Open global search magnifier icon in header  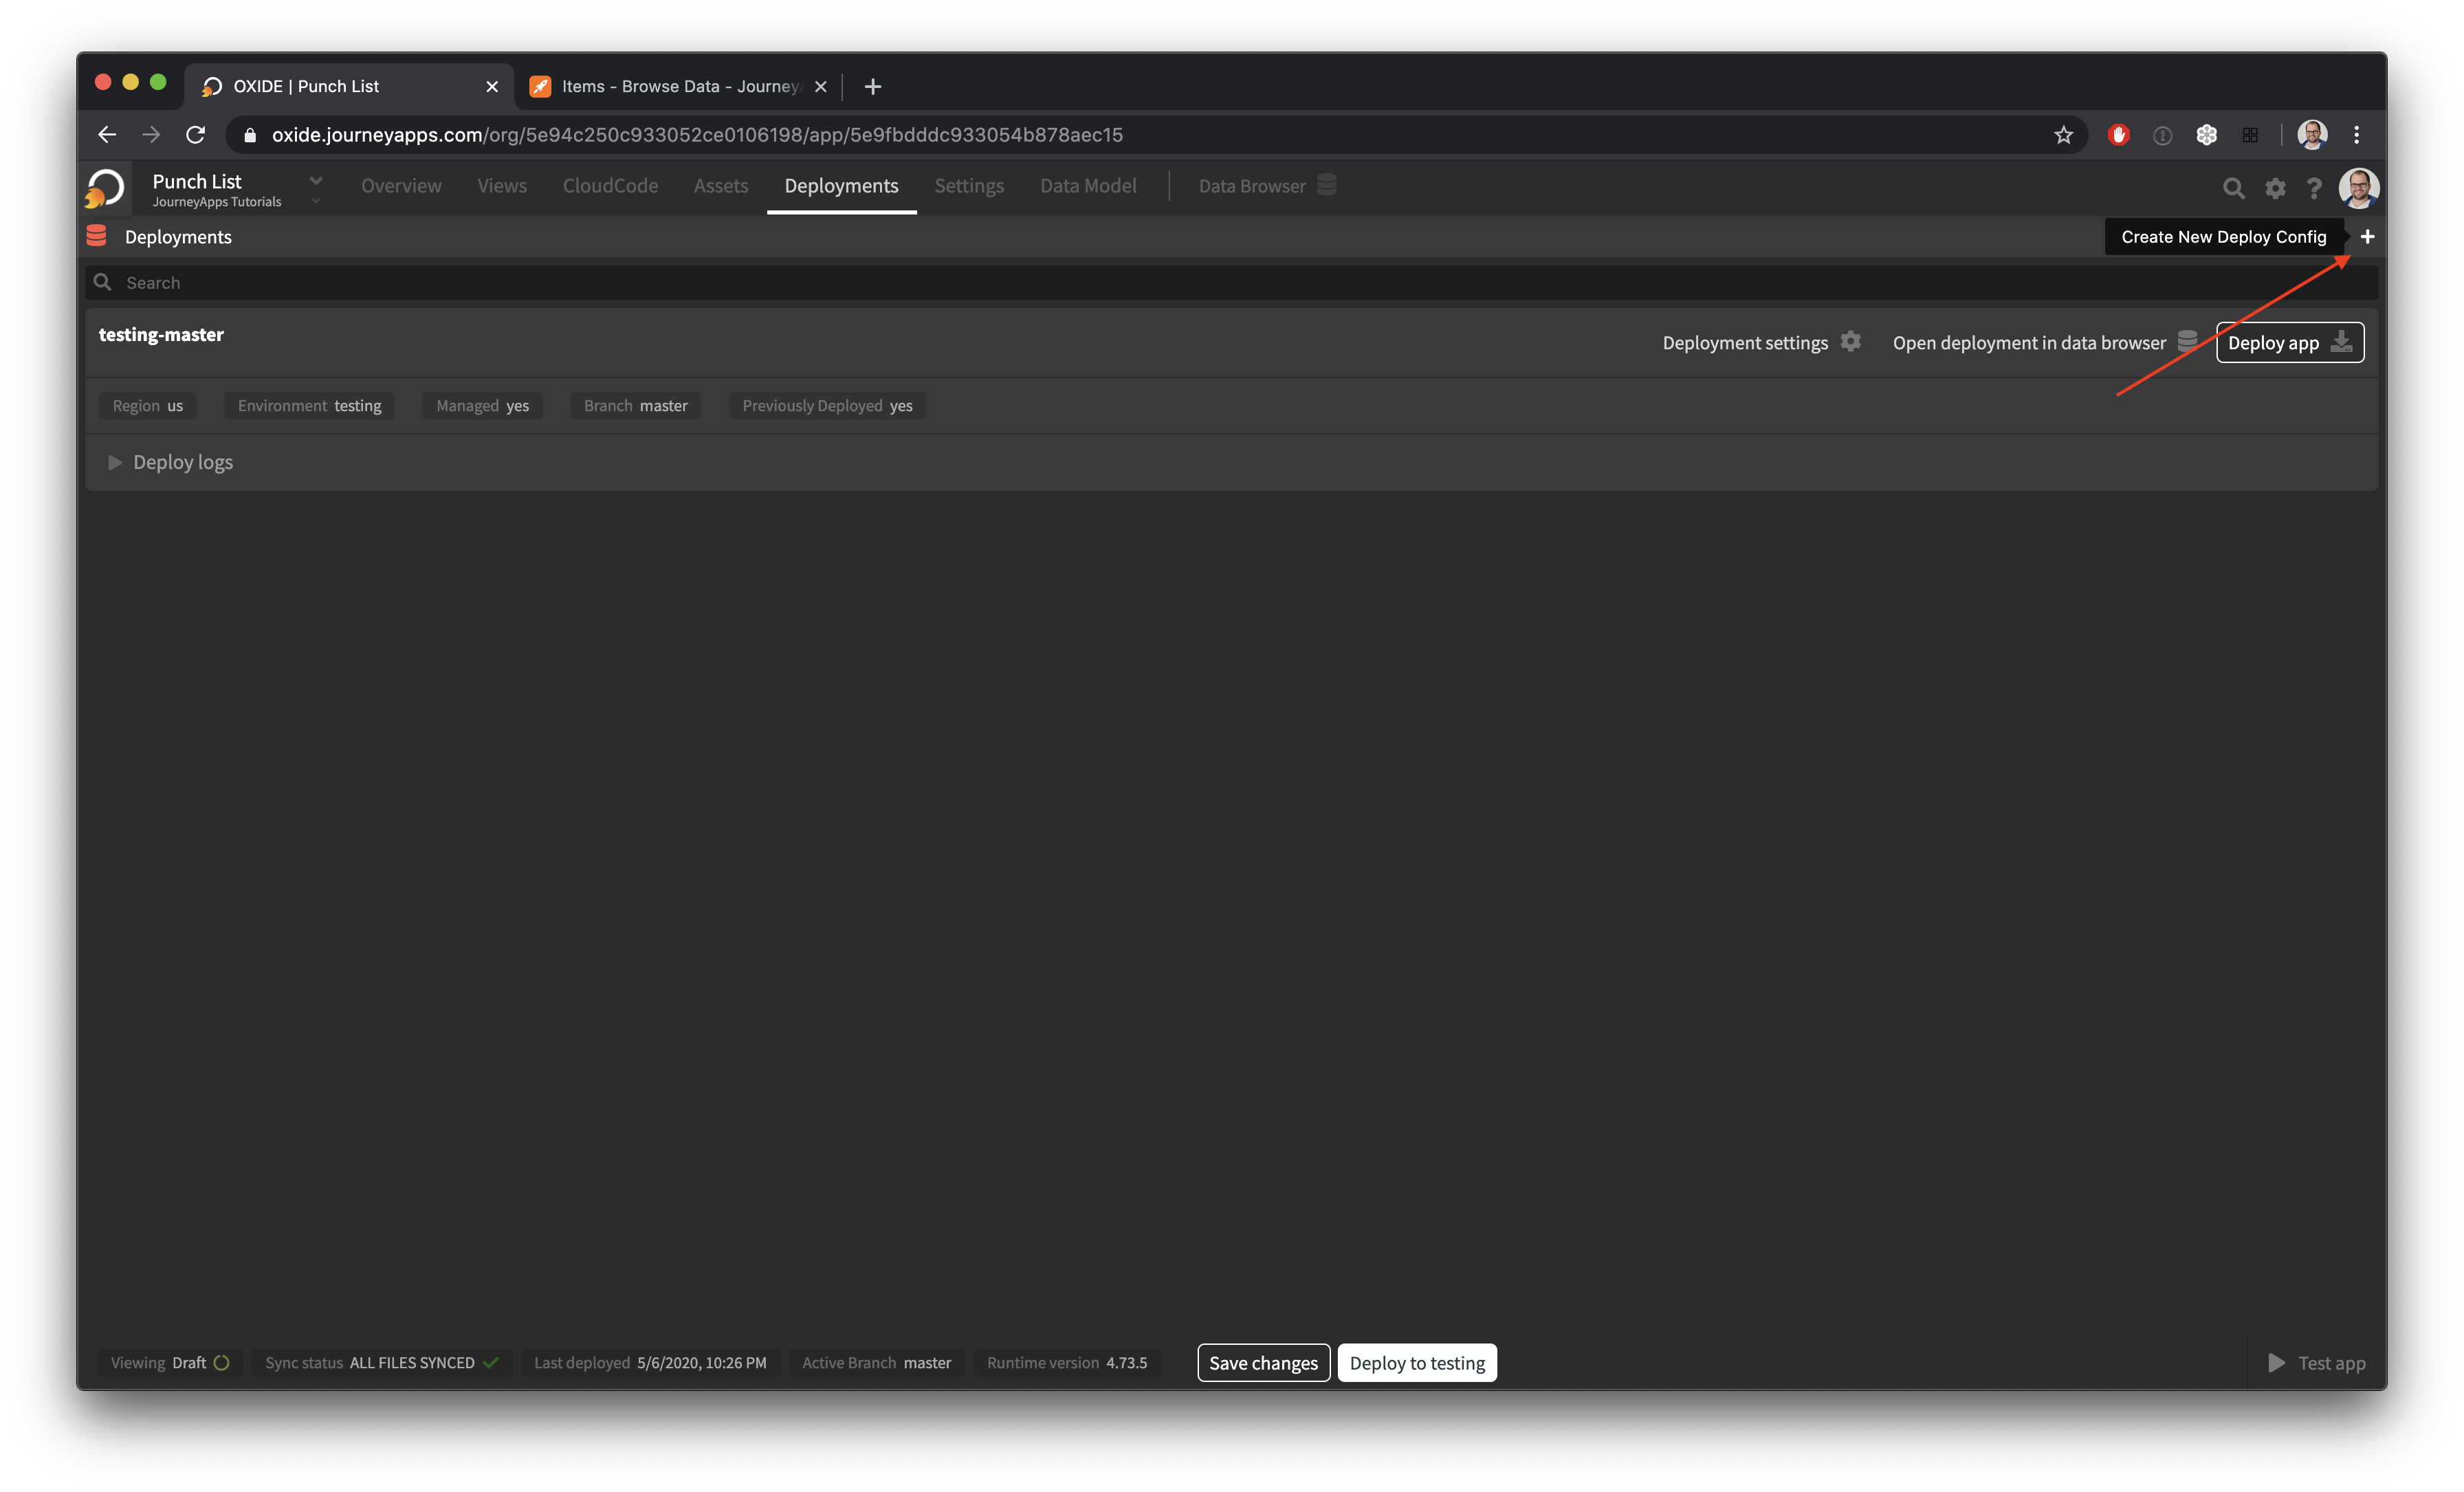pyautogui.click(x=2233, y=188)
